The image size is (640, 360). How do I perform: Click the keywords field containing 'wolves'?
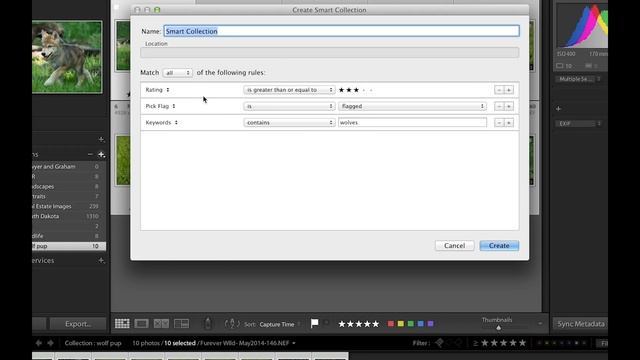click(x=412, y=122)
